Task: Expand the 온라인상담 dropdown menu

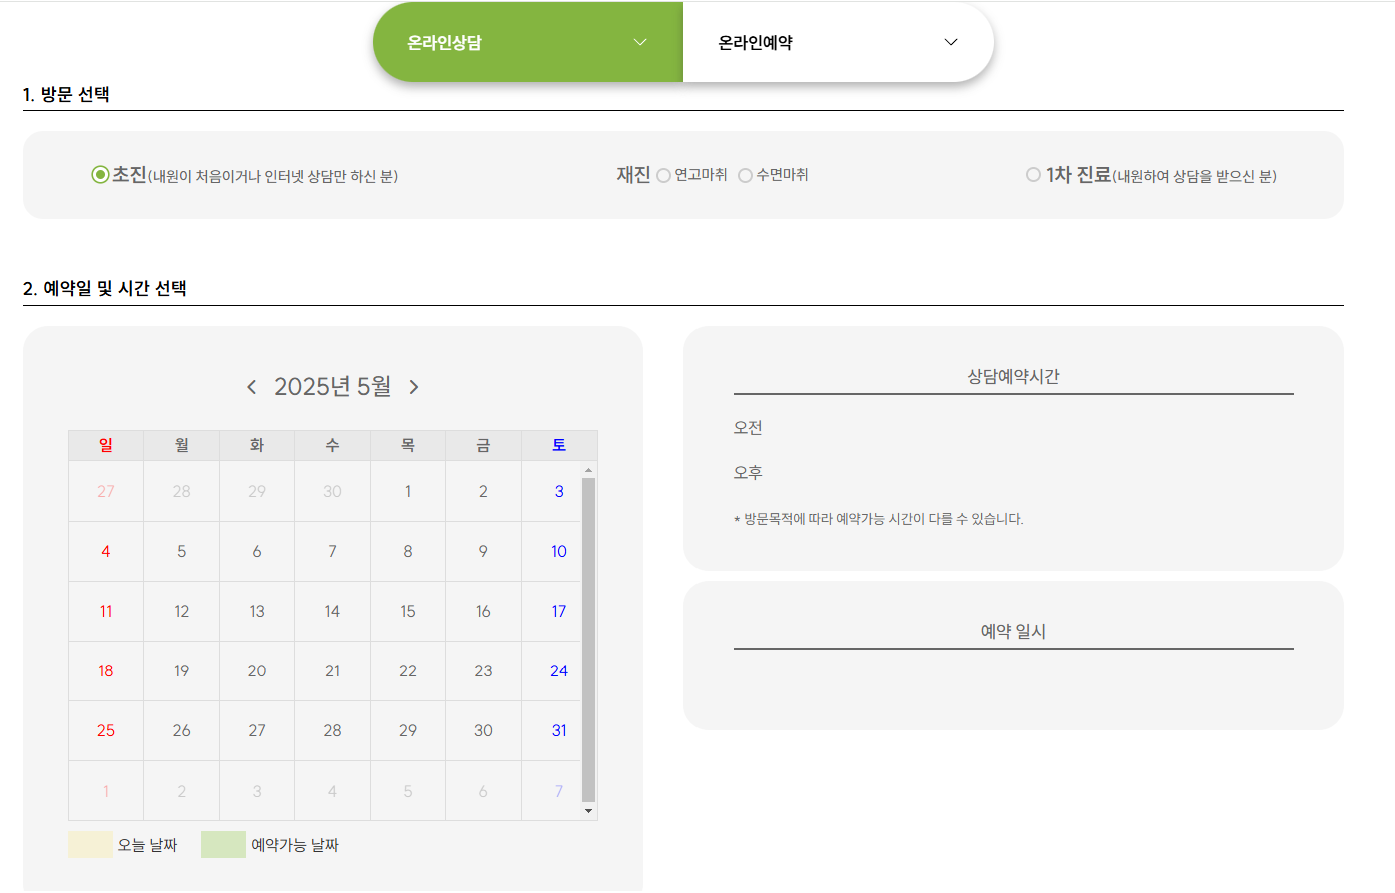Action: (x=528, y=42)
